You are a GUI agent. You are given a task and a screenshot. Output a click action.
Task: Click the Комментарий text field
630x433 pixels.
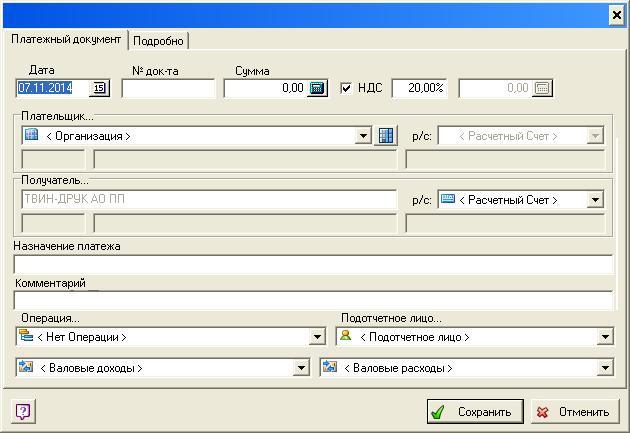point(313,300)
